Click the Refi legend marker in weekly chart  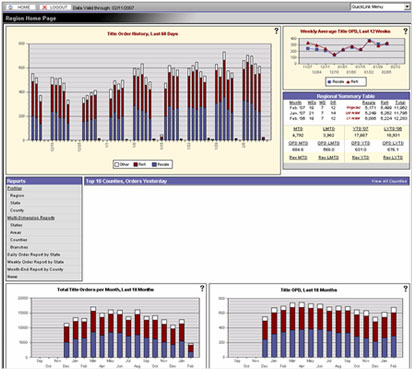(x=349, y=82)
